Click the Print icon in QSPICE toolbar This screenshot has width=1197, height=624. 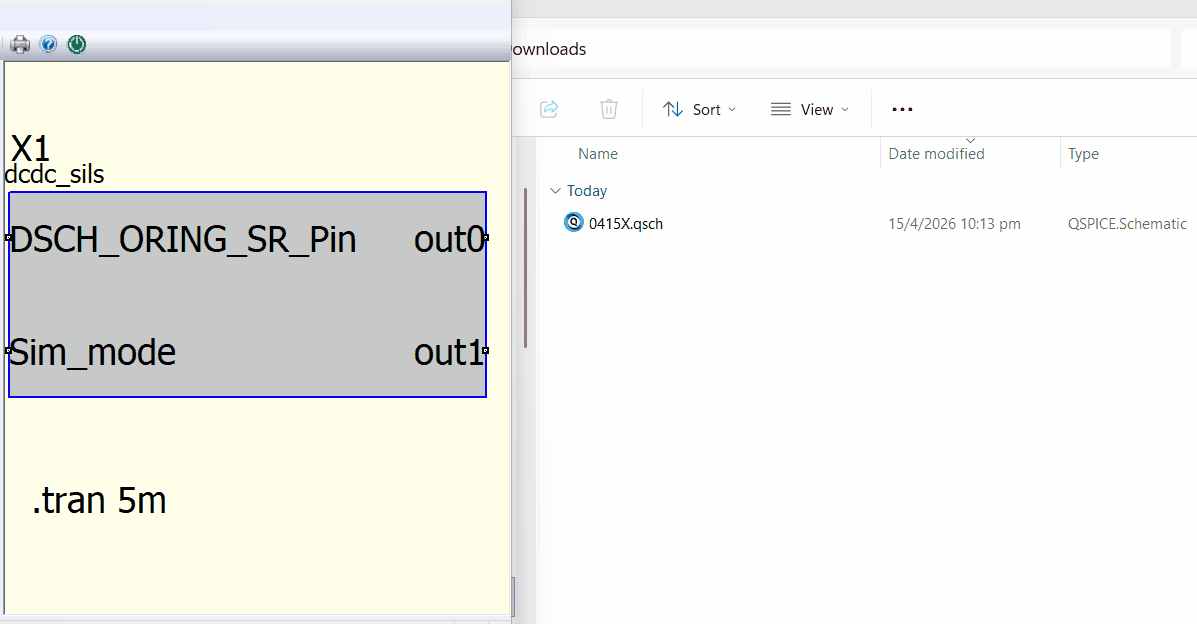click(x=20, y=45)
